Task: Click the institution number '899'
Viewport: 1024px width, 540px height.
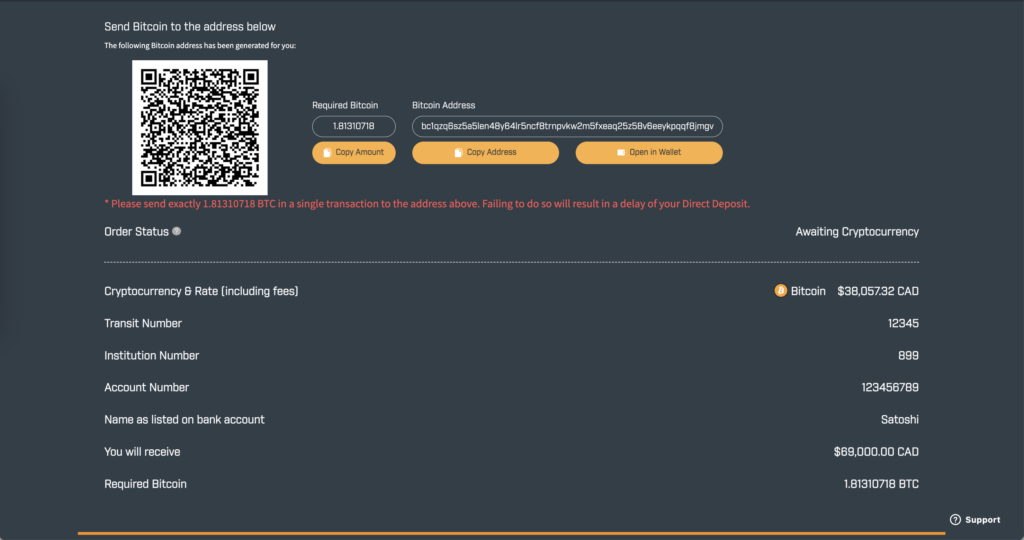Action: tap(908, 355)
